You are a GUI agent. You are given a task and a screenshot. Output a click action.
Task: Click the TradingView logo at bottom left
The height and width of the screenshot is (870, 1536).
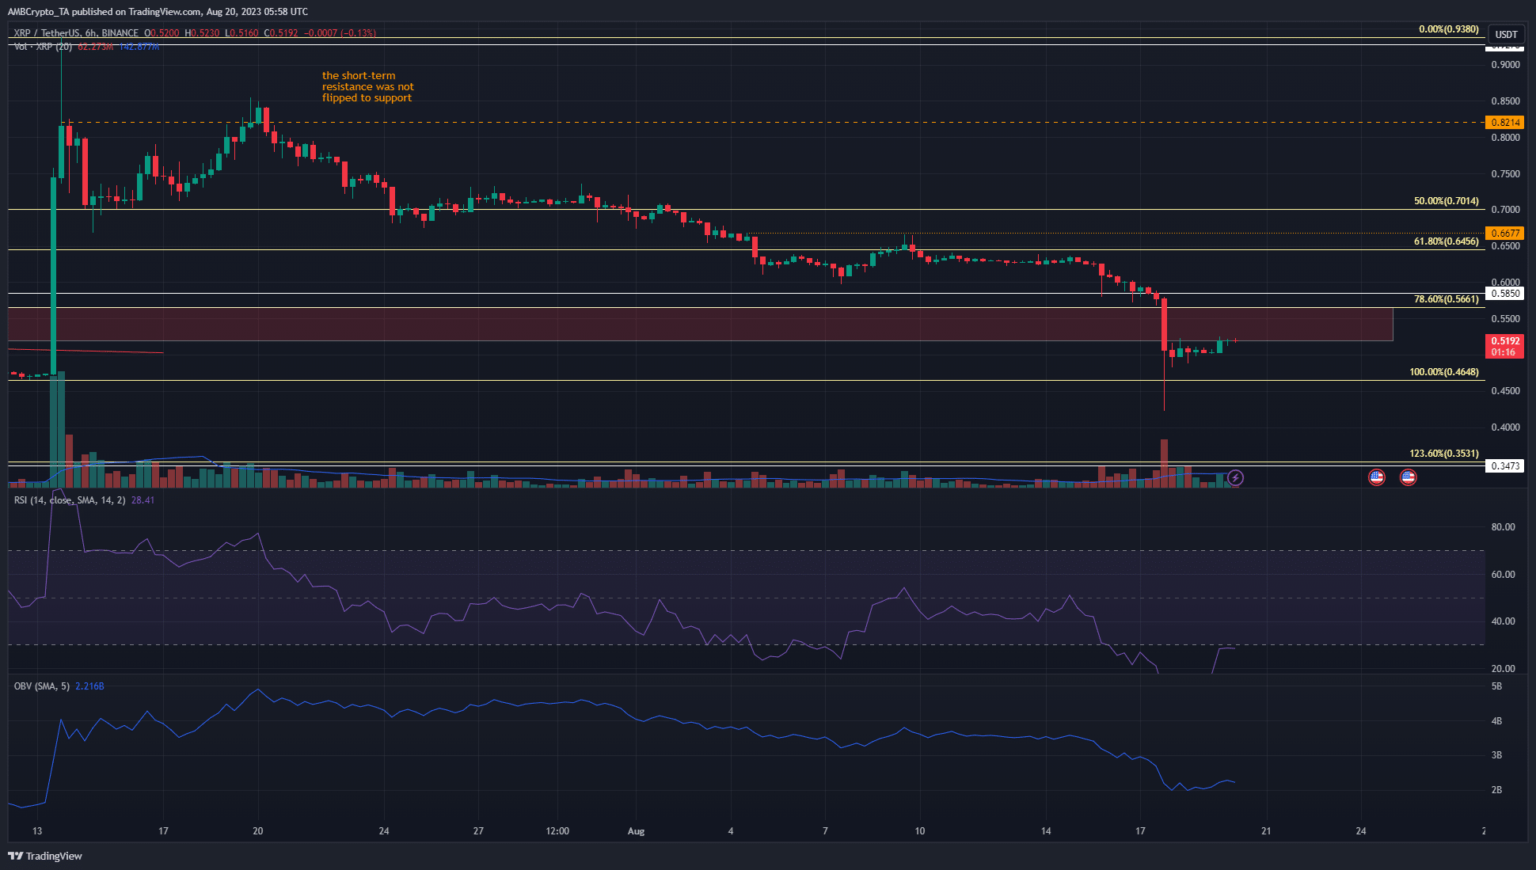click(x=45, y=856)
